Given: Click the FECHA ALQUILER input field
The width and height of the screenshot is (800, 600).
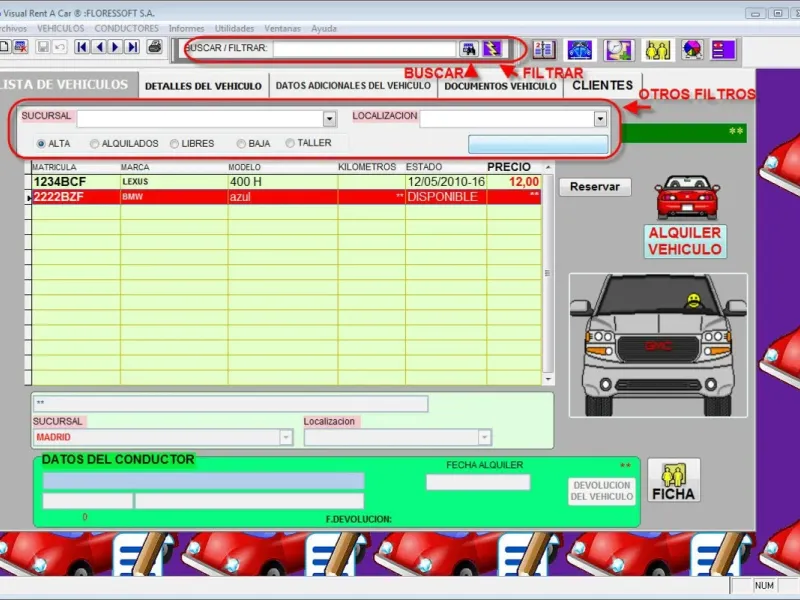Looking at the screenshot, I should [478, 482].
